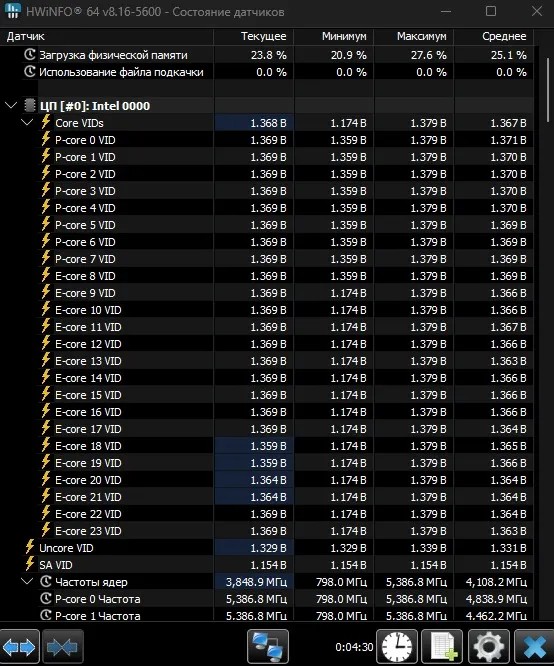Screen dimensions: 554x666
Task: Select the P-core 6 VID row
Action: click(x=267, y=242)
